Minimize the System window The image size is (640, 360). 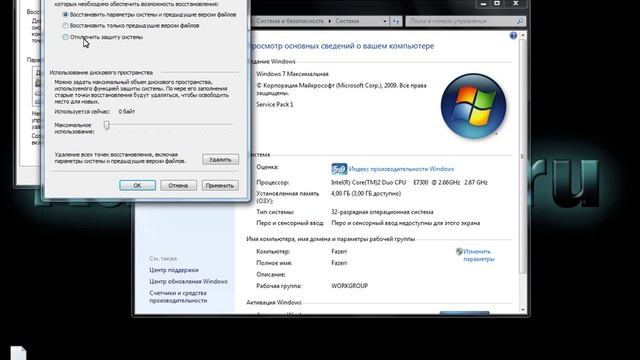pos(483,3)
